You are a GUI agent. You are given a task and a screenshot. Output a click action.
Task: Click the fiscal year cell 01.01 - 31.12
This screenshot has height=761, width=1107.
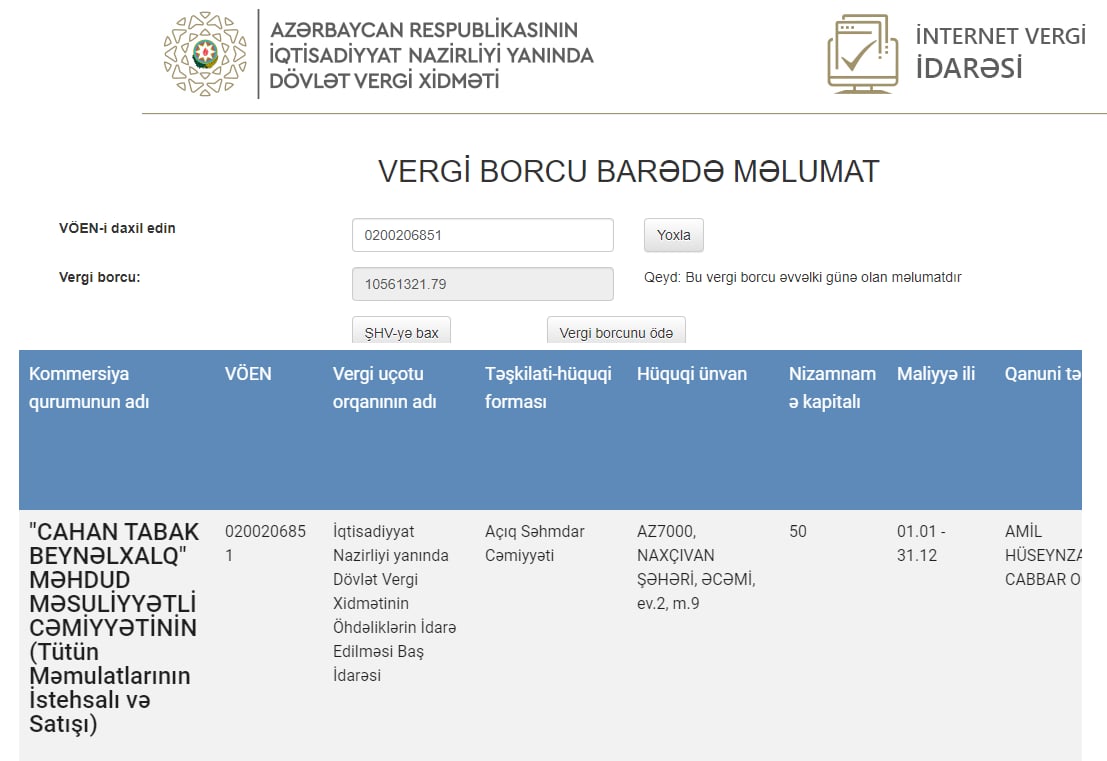point(921,543)
